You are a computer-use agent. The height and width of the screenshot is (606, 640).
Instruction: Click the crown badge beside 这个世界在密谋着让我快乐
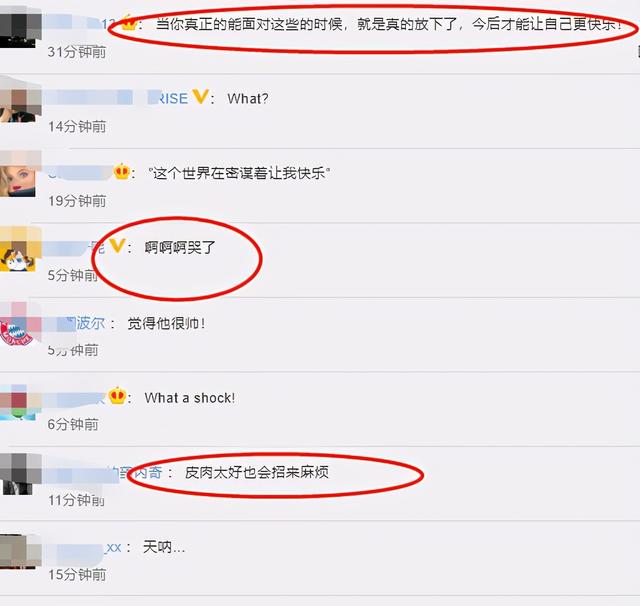coord(122,172)
